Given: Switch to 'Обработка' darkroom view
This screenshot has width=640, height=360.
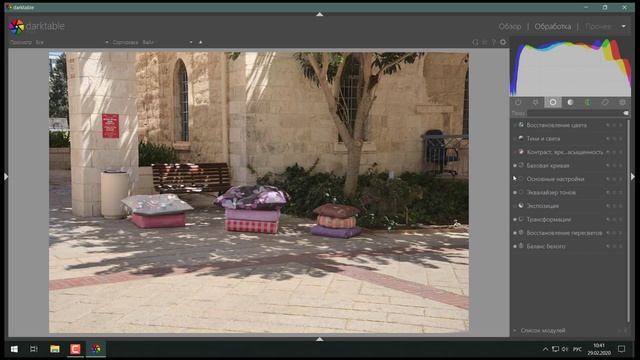Looking at the screenshot, I should pyautogui.click(x=553, y=27).
